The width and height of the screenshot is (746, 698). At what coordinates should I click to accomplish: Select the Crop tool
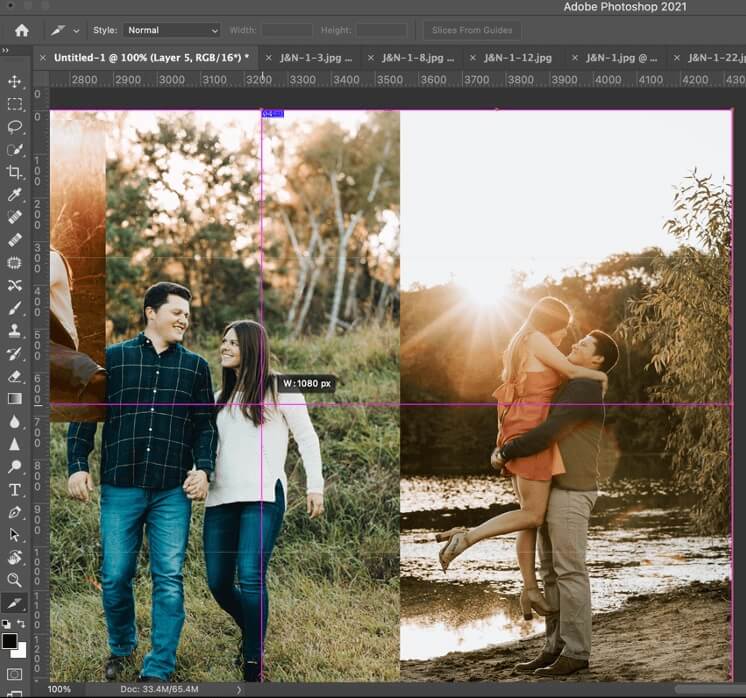point(15,172)
